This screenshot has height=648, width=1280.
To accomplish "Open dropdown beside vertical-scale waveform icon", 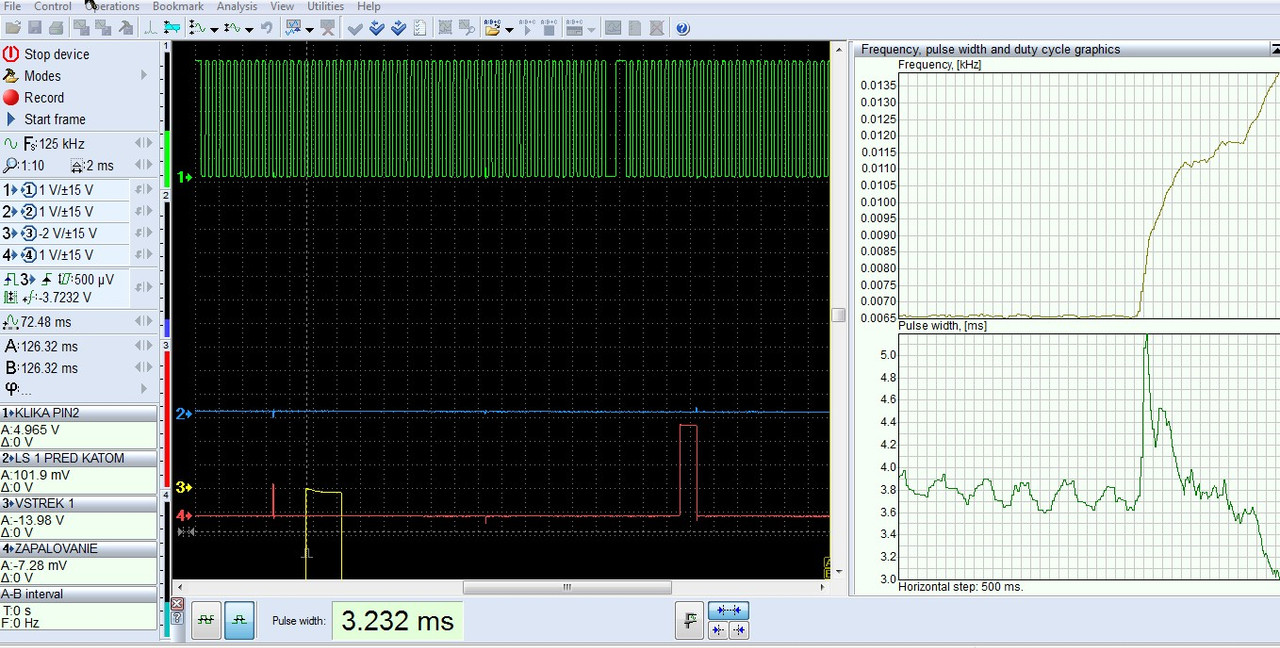I will 214,29.
